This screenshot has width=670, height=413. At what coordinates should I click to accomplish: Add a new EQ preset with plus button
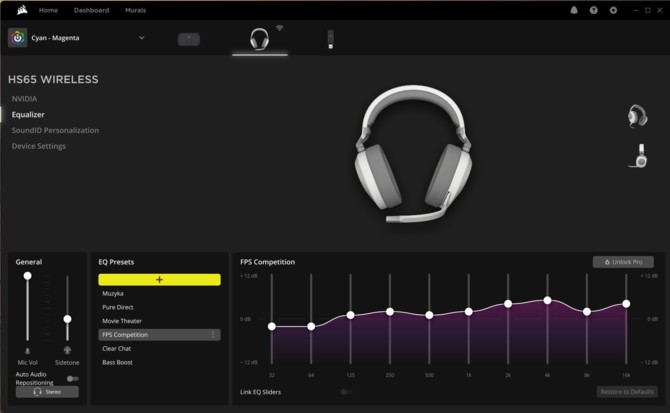159,280
